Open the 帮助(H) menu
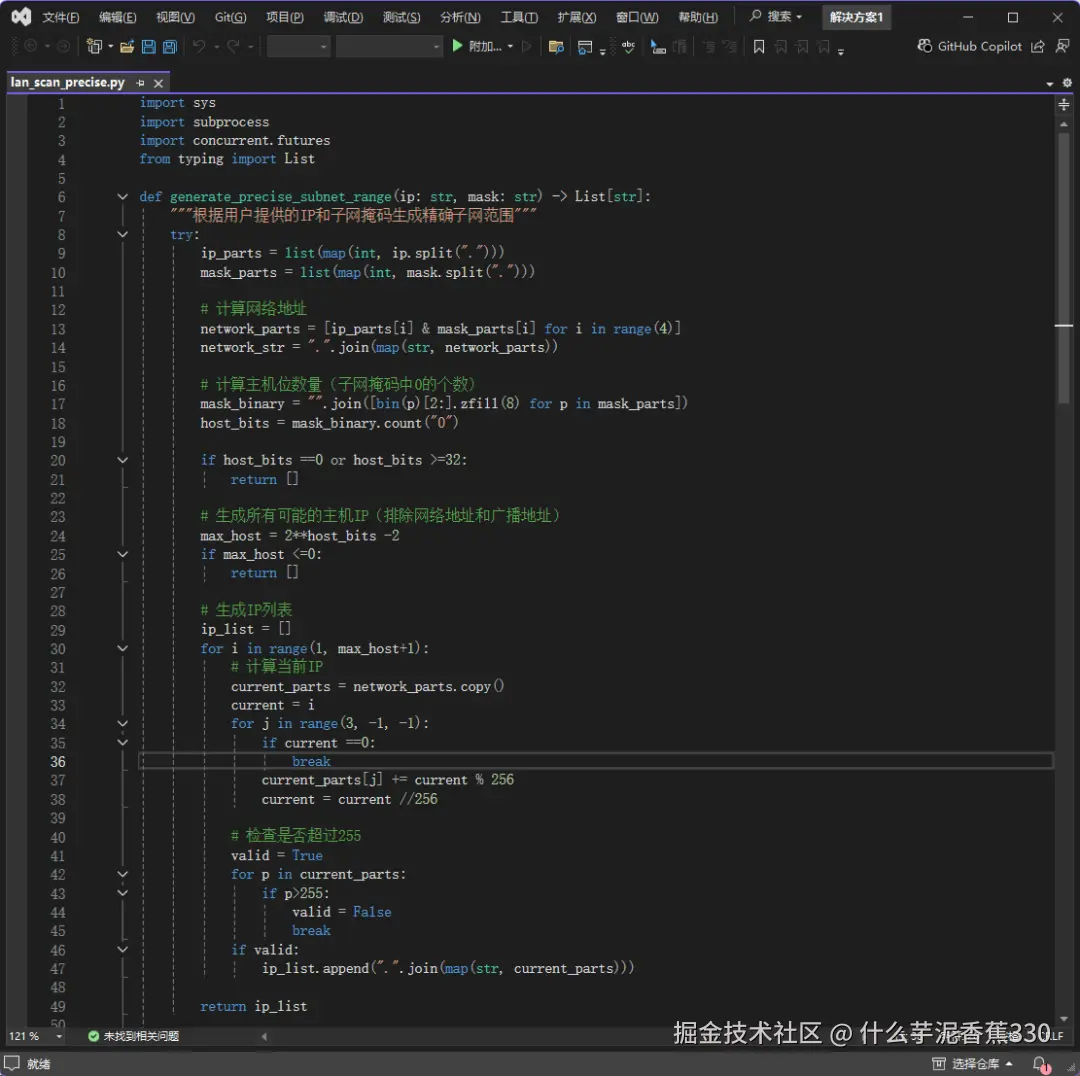 (x=698, y=17)
